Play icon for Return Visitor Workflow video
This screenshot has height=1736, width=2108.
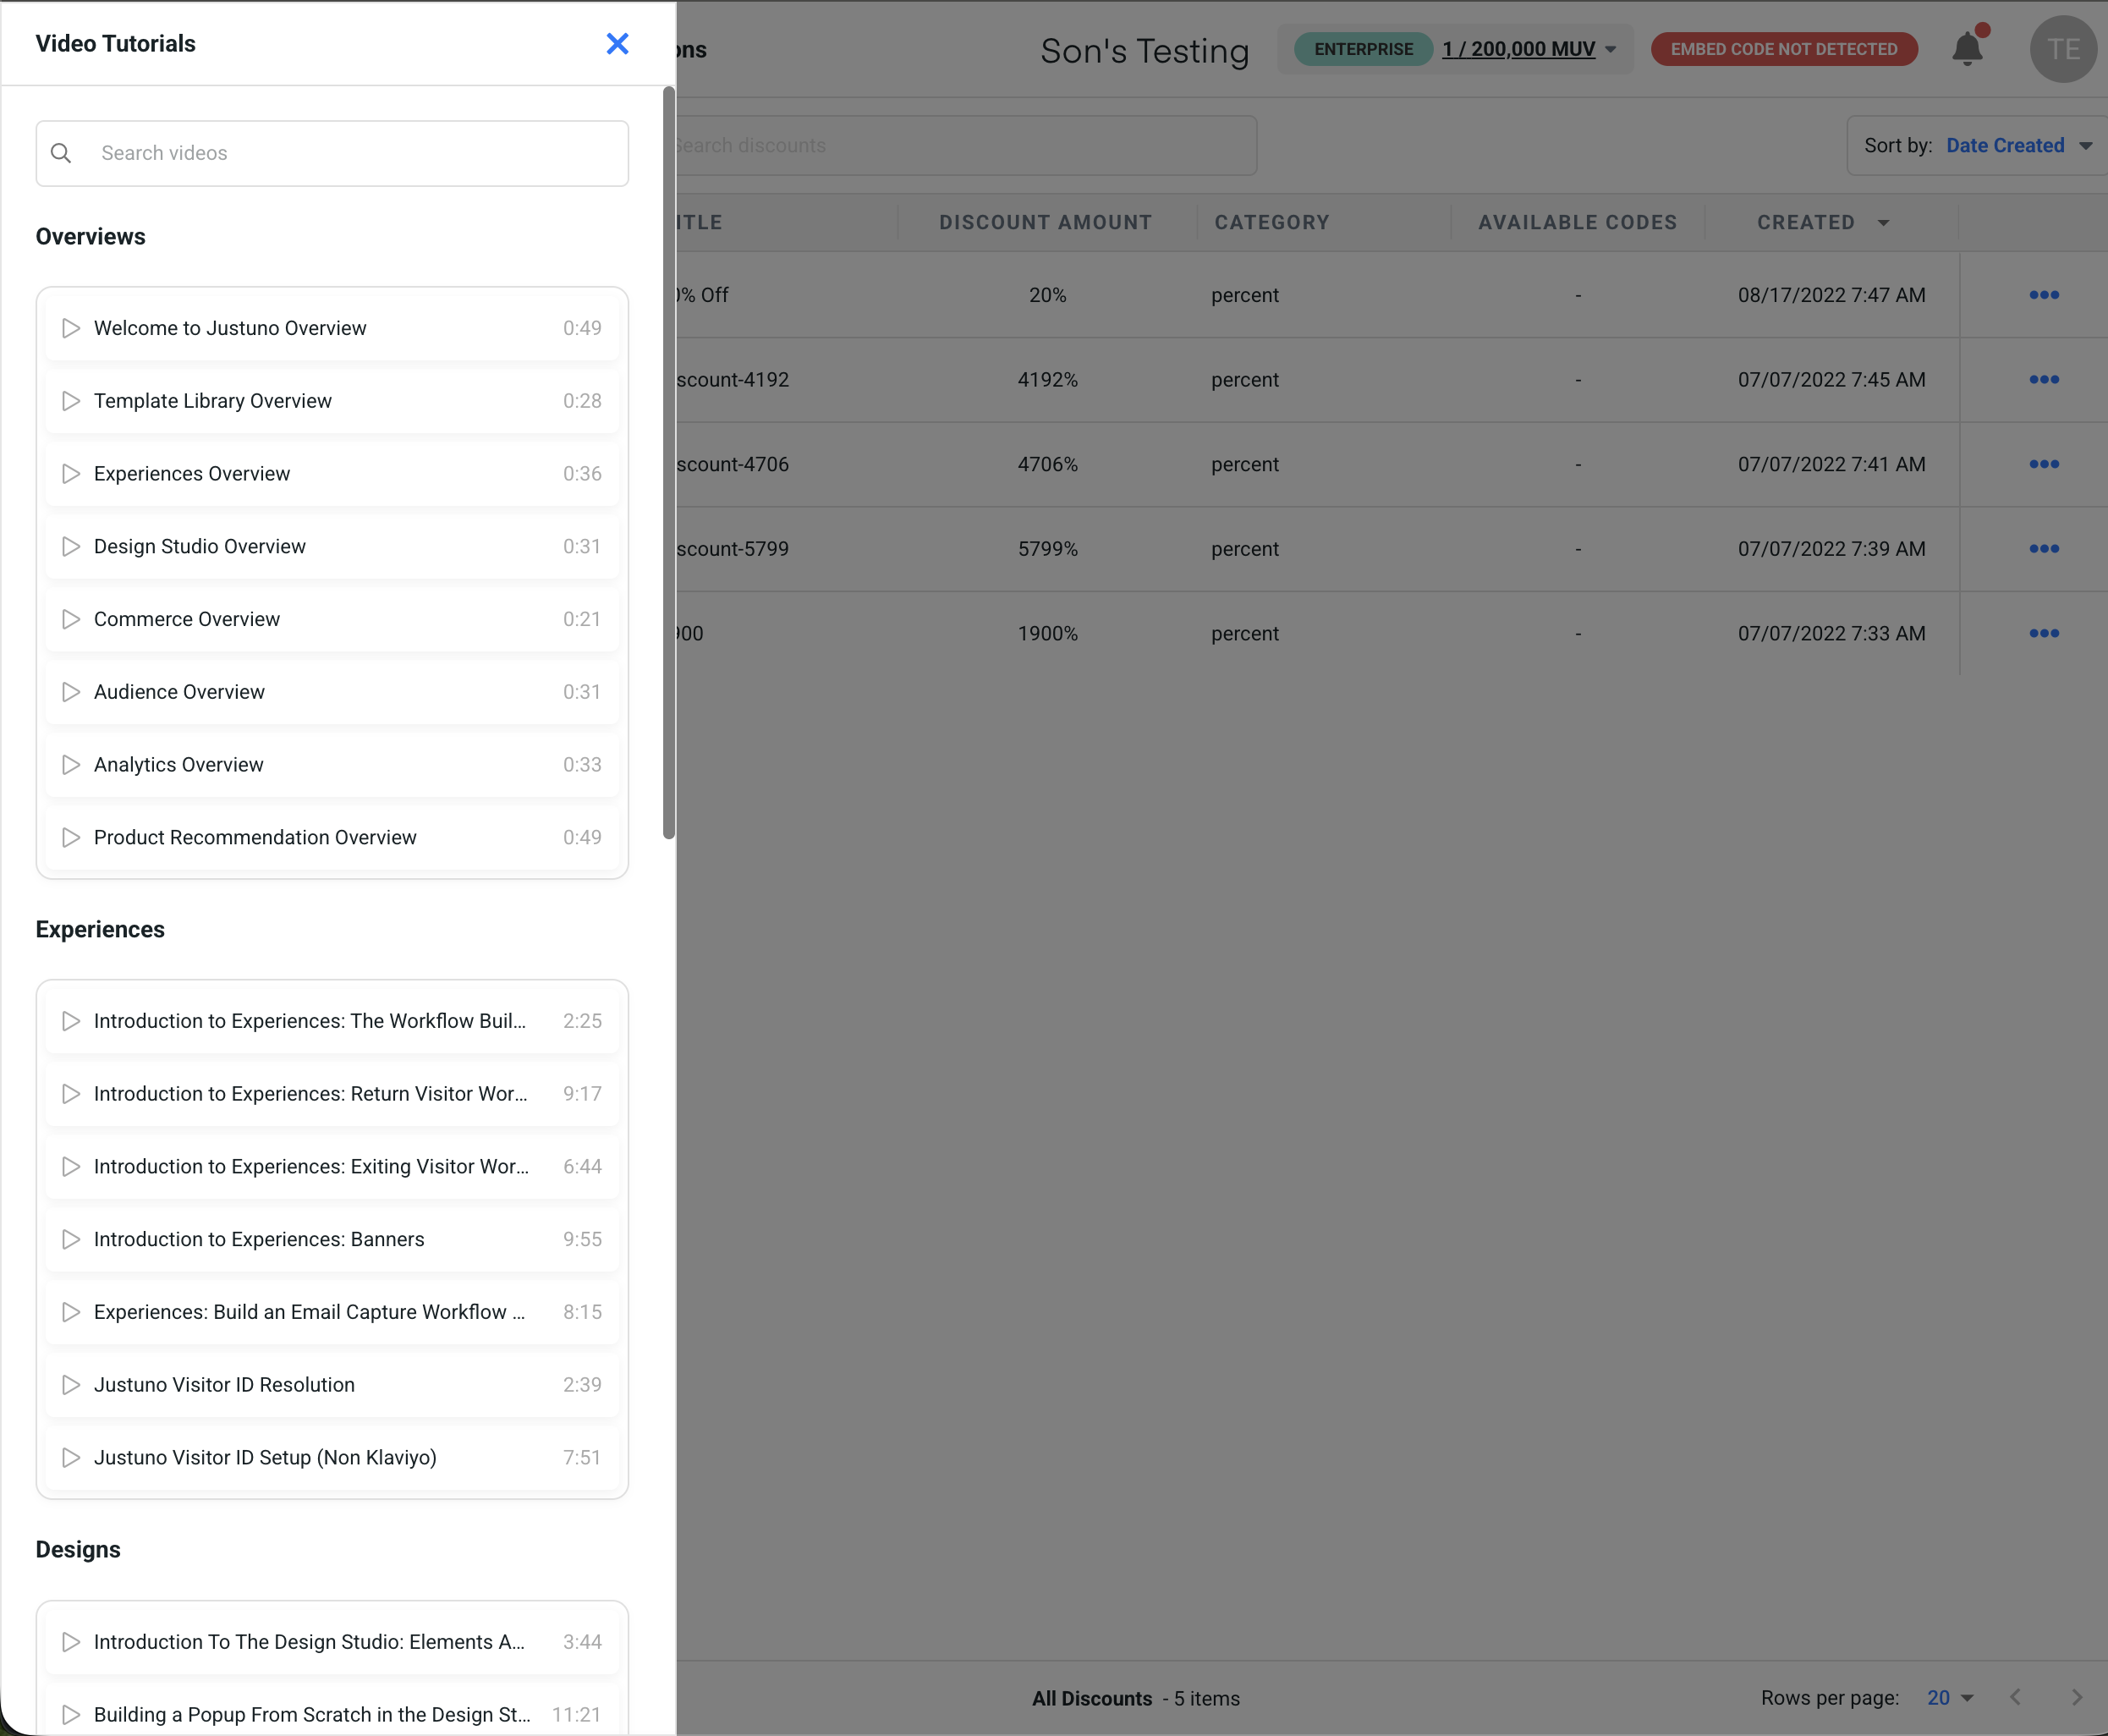71,1094
